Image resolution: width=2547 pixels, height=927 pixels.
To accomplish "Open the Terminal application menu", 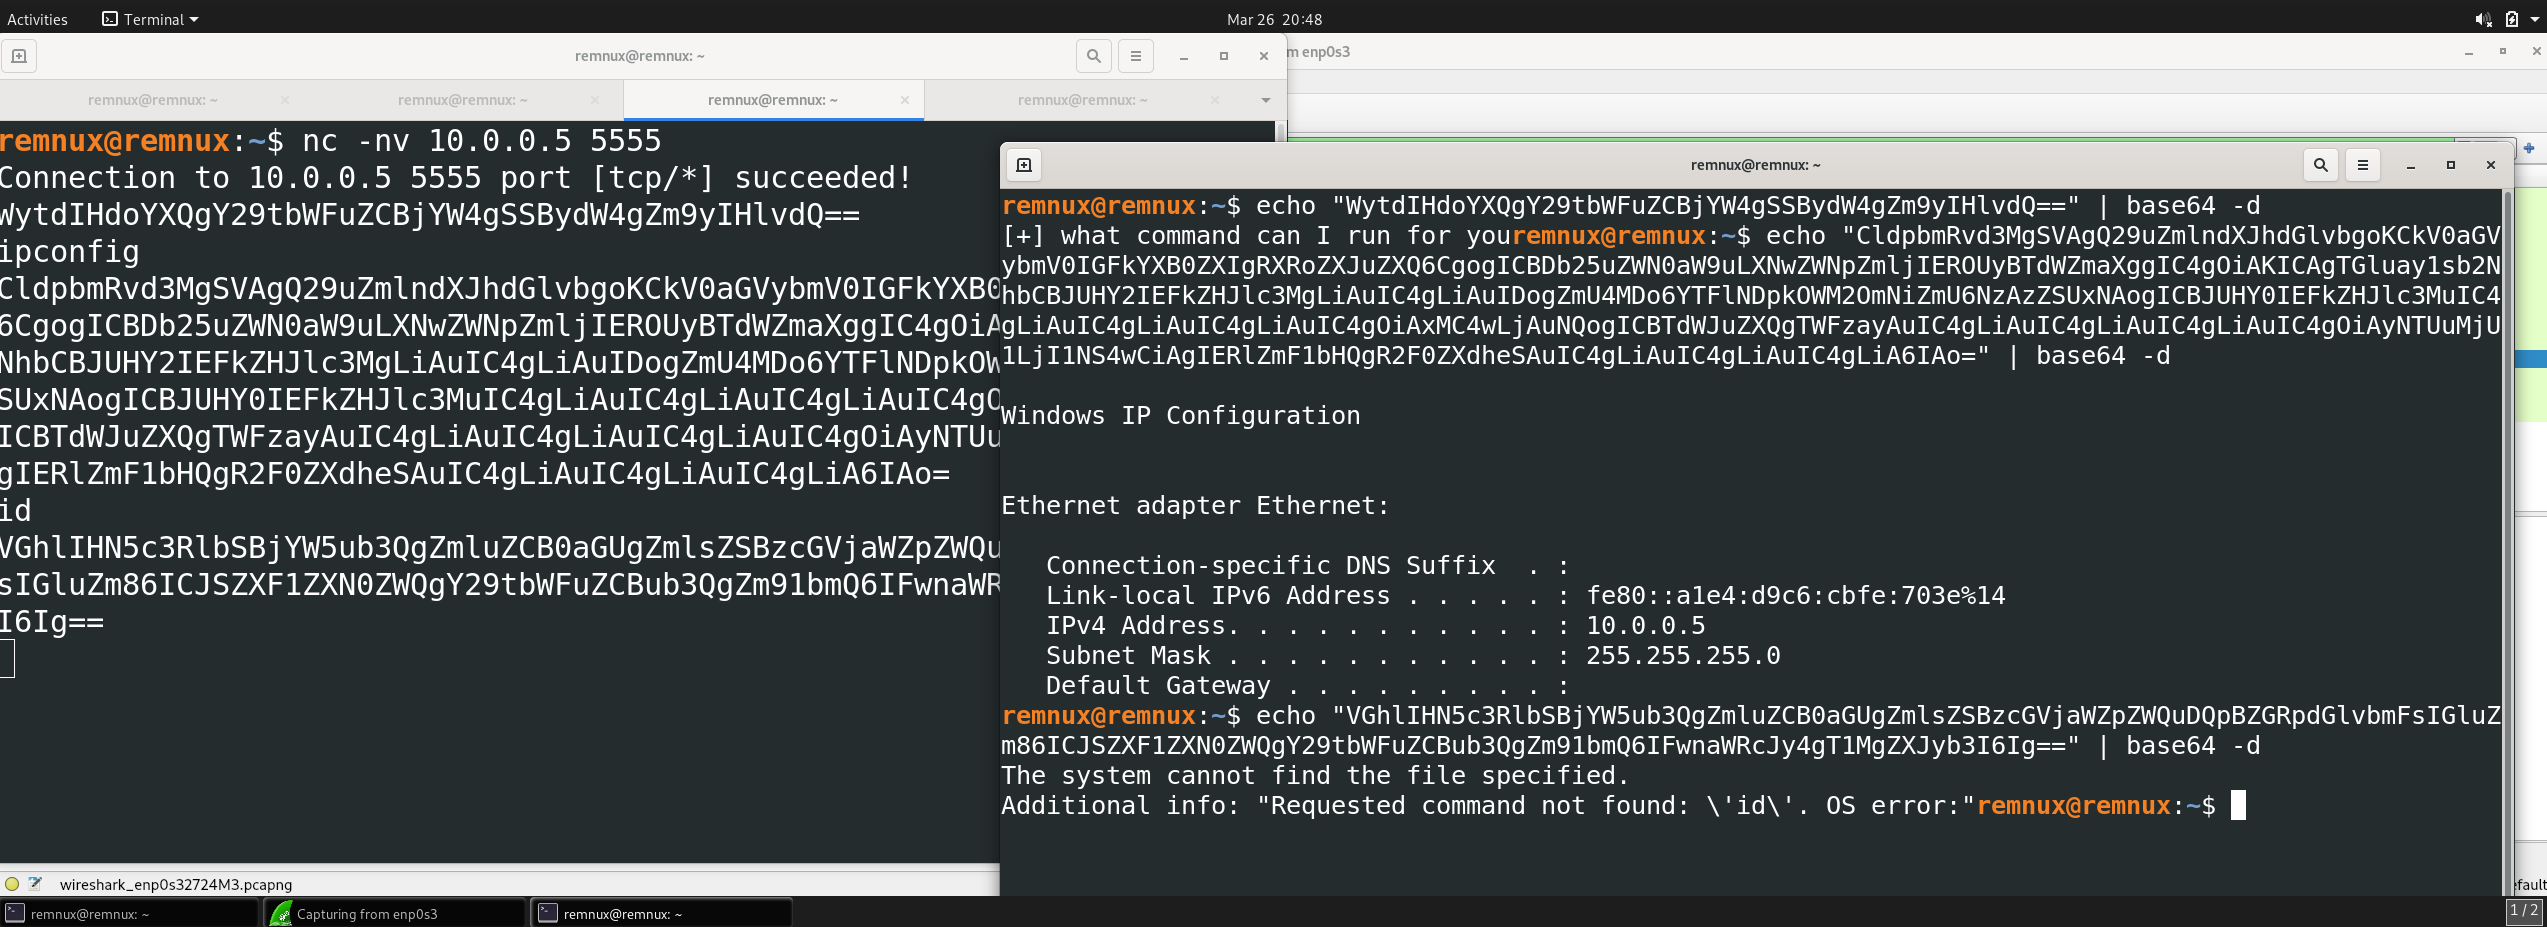I will tap(151, 19).
